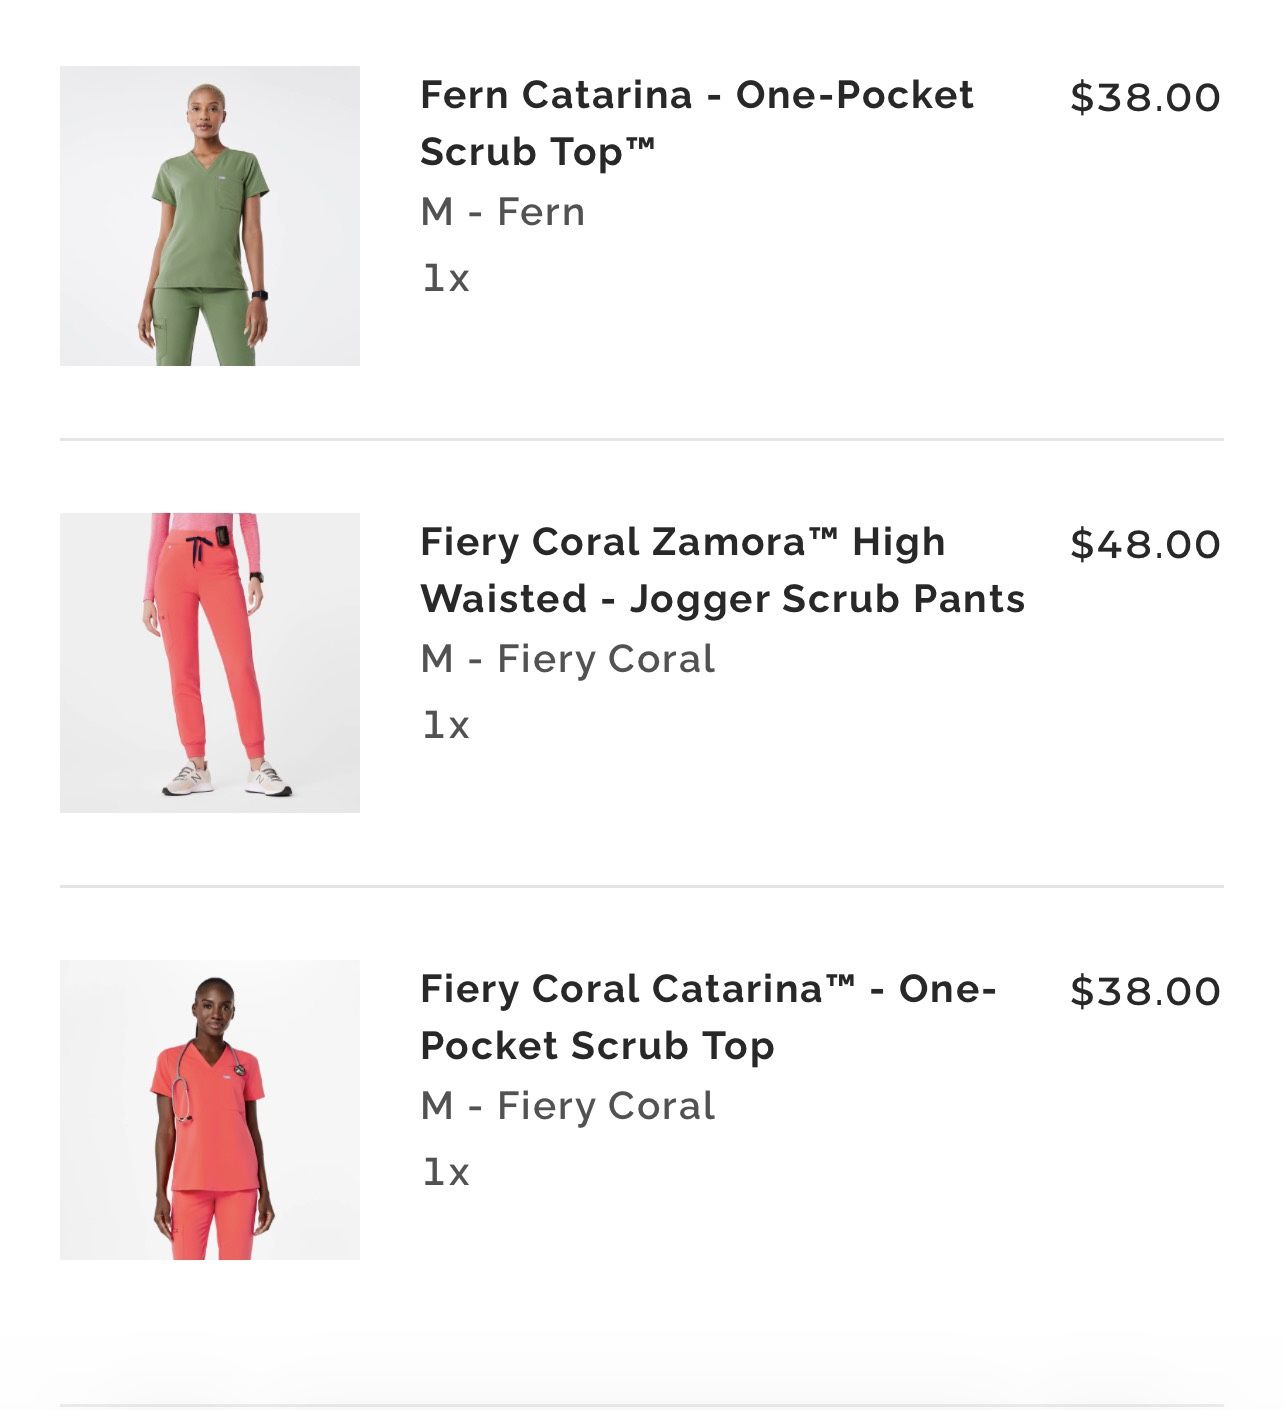
Task: Click the sneakers in the jogger pants photo
Action: point(228,779)
